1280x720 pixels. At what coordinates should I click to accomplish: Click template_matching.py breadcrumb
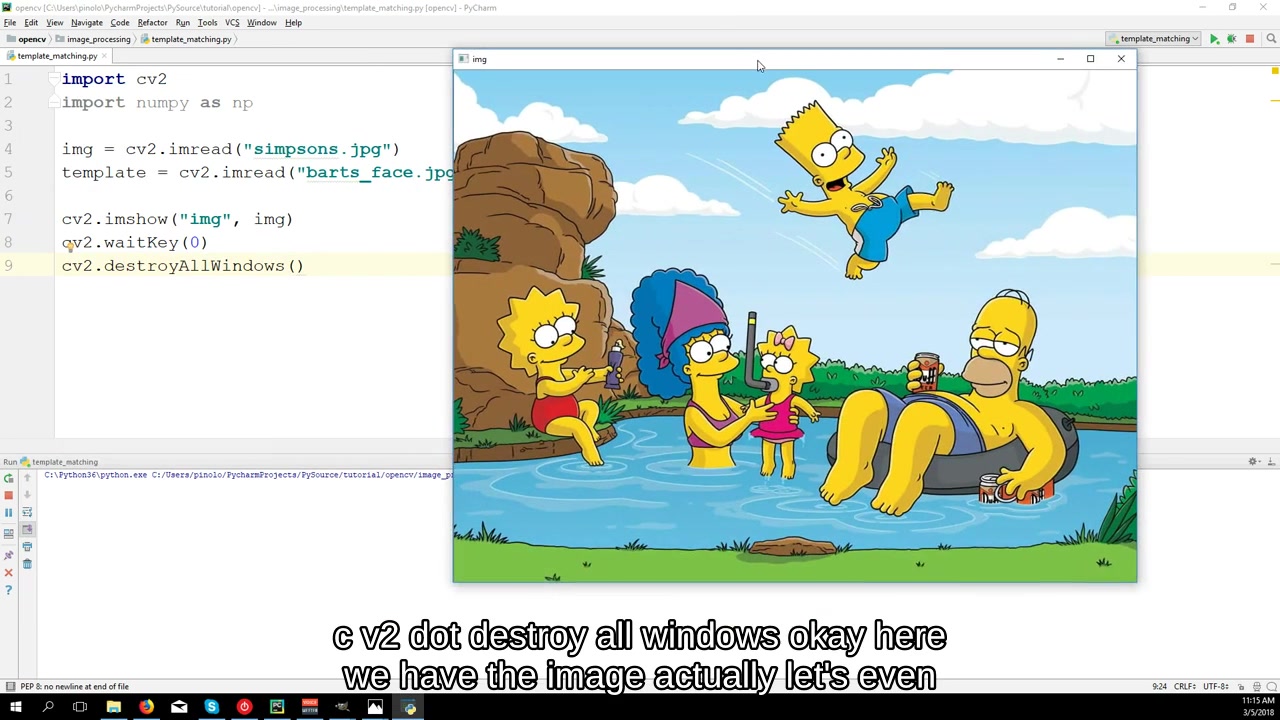pos(186,39)
